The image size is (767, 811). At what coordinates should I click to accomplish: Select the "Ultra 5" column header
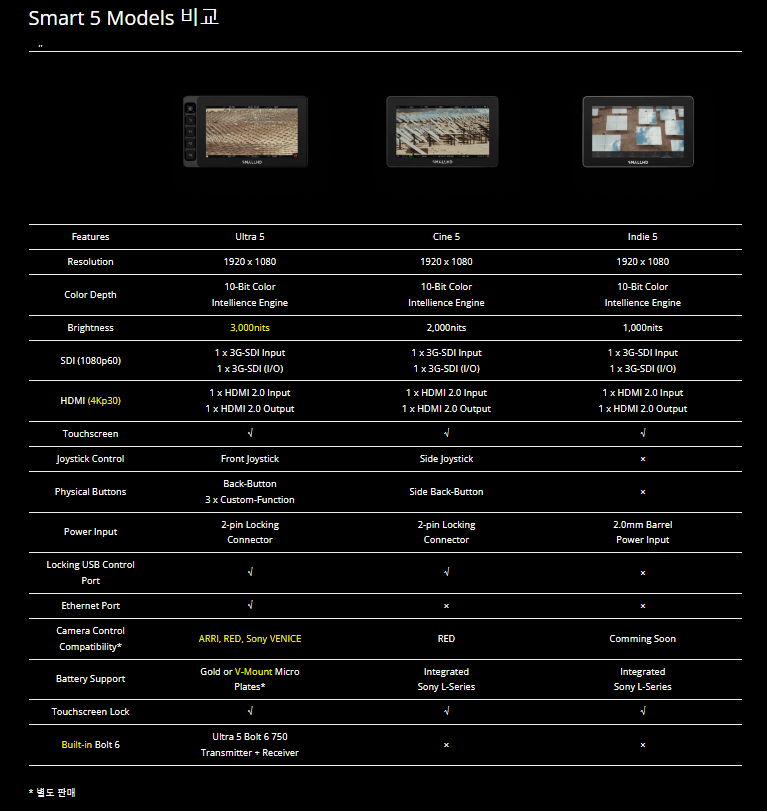point(250,237)
